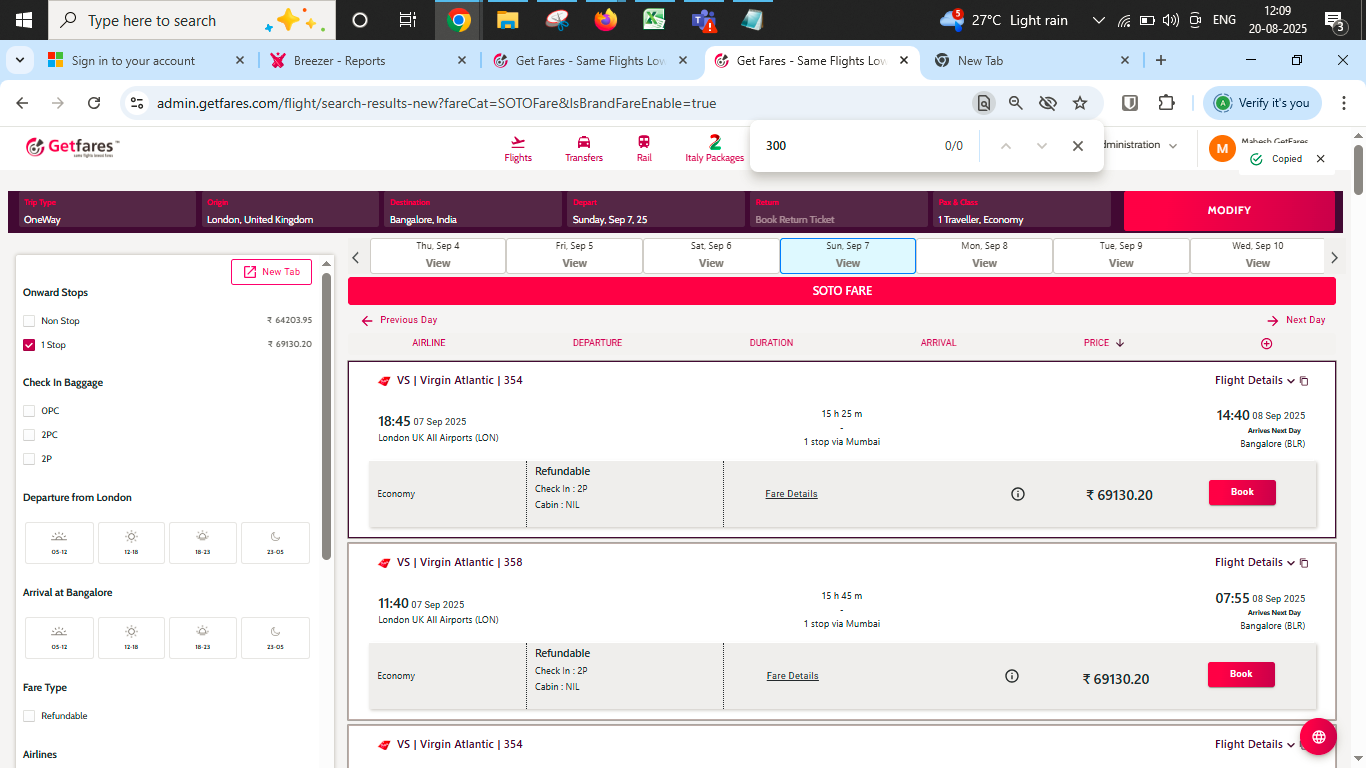
Task: Open the Administration dropdown menu
Action: point(1173,146)
